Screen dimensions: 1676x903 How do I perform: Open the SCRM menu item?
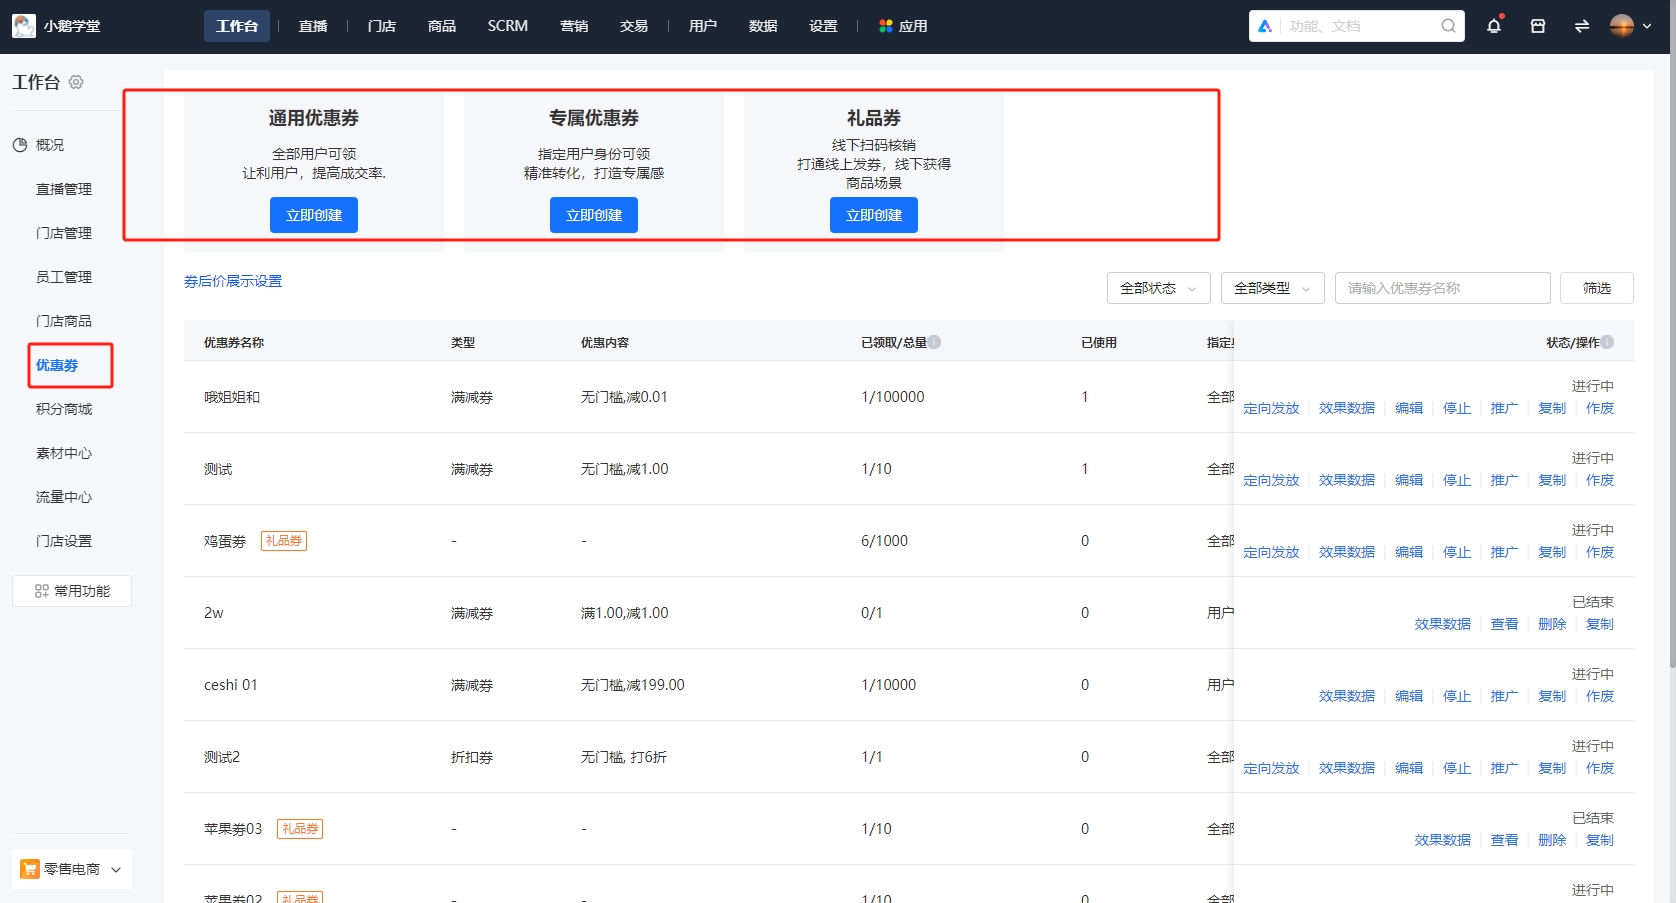(507, 25)
